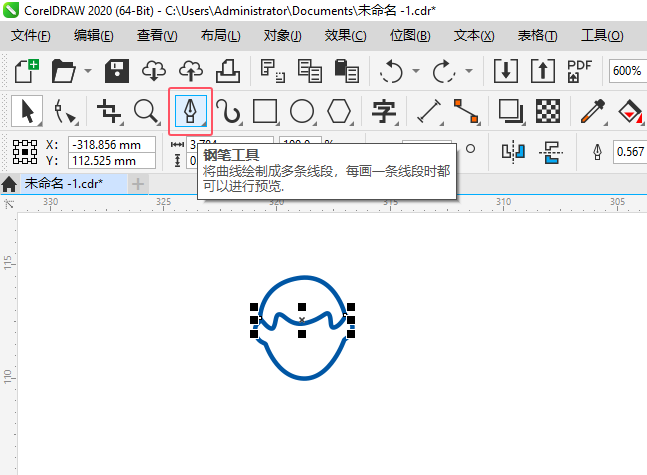
Task: Click the cloud upload icon
Action: coord(191,71)
